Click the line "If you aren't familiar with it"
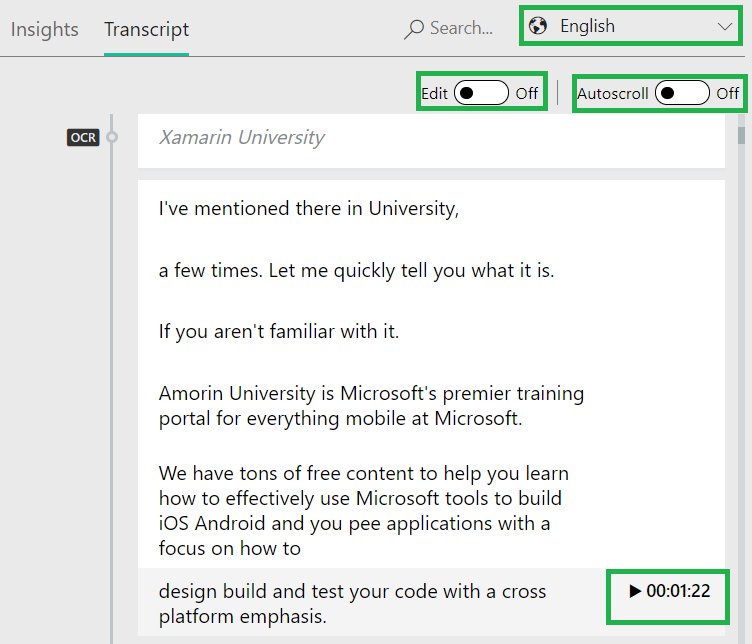Image resolution: width=752 pixels, height=644 pixels. (278, 331)
